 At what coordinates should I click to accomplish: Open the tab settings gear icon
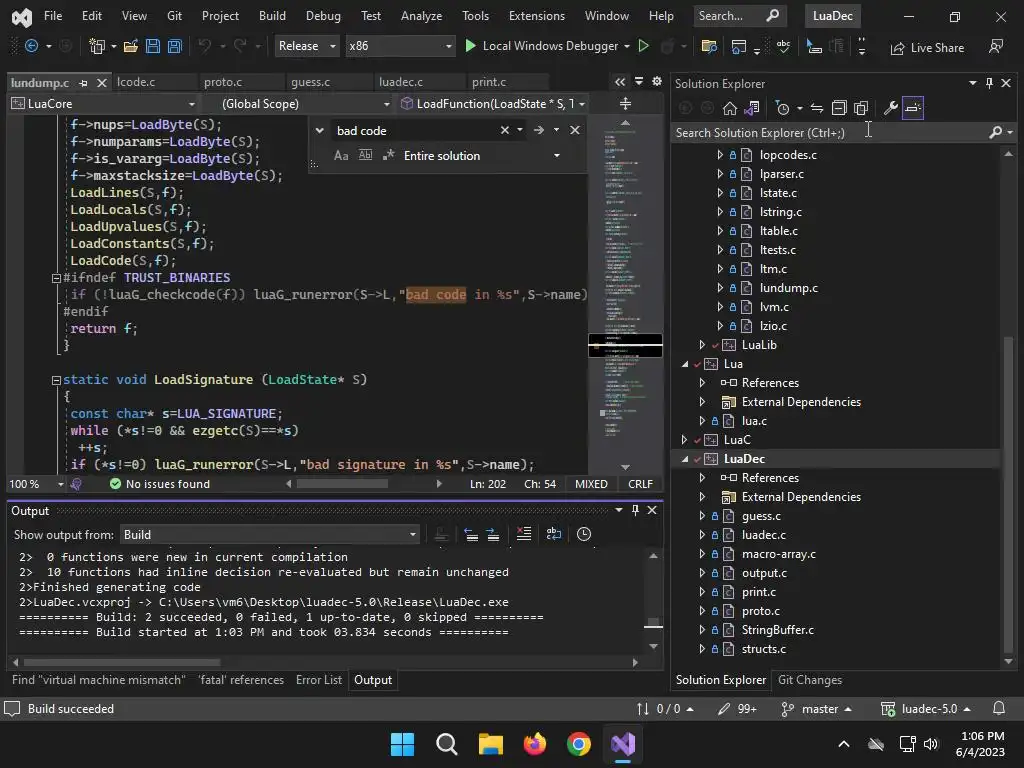[657, 81]
